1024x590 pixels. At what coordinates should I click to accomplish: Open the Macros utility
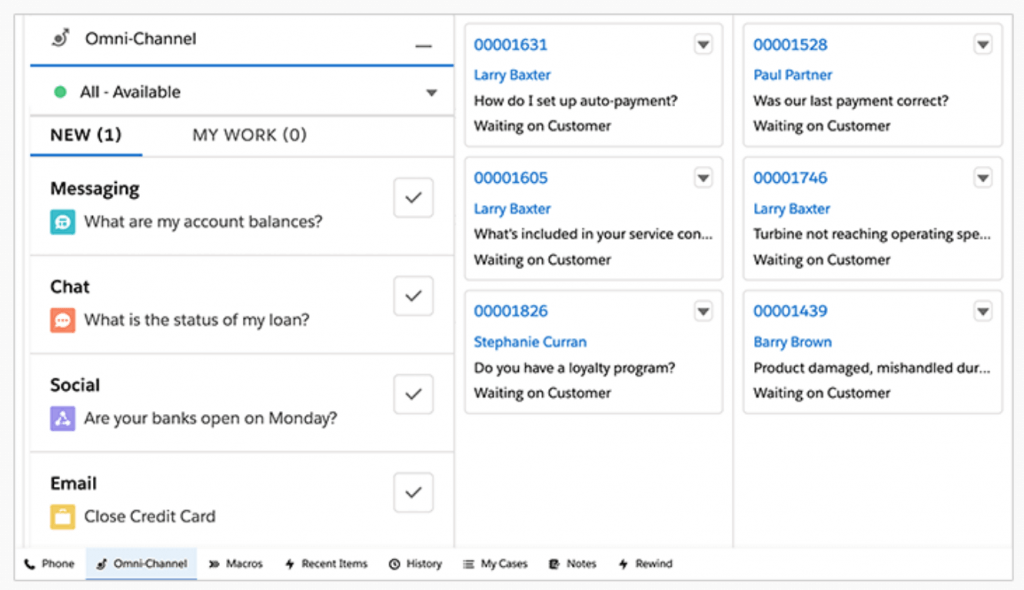235,563
